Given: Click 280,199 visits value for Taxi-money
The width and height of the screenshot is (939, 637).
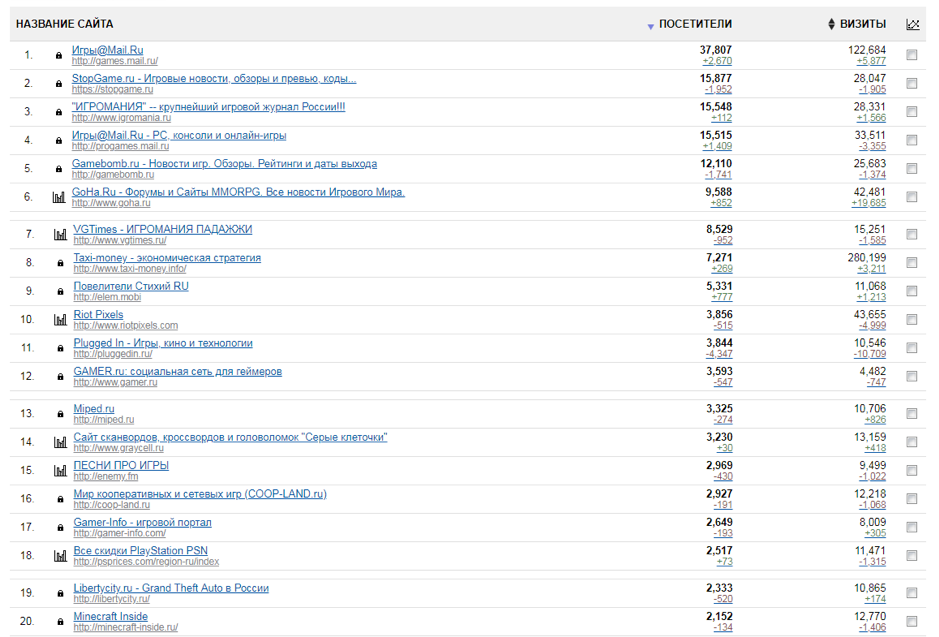Looking at the screenshot, I should 867,257.
